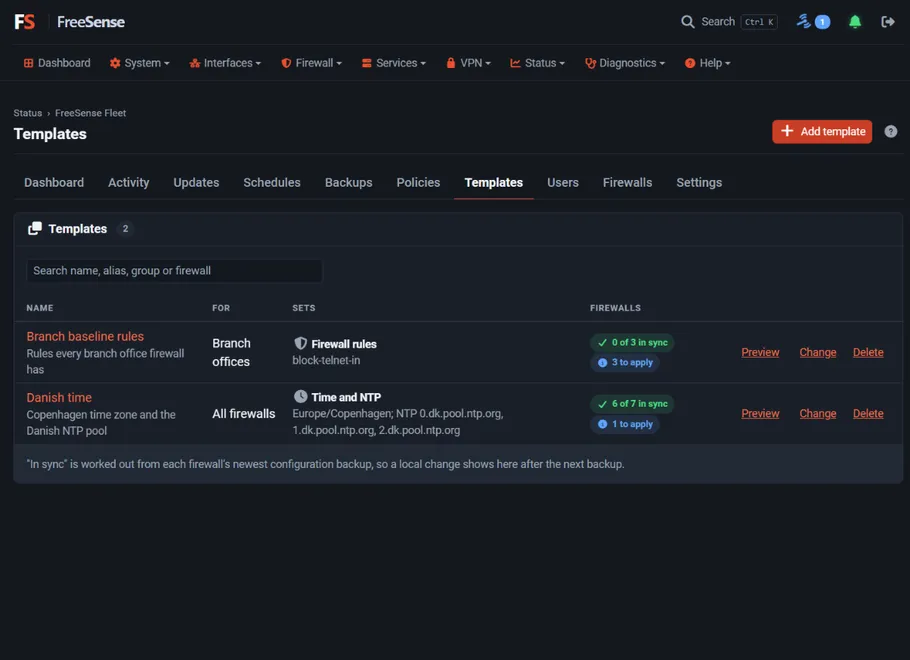Expand the System dropdown menu
910x660 pixels.
[139, 63]
